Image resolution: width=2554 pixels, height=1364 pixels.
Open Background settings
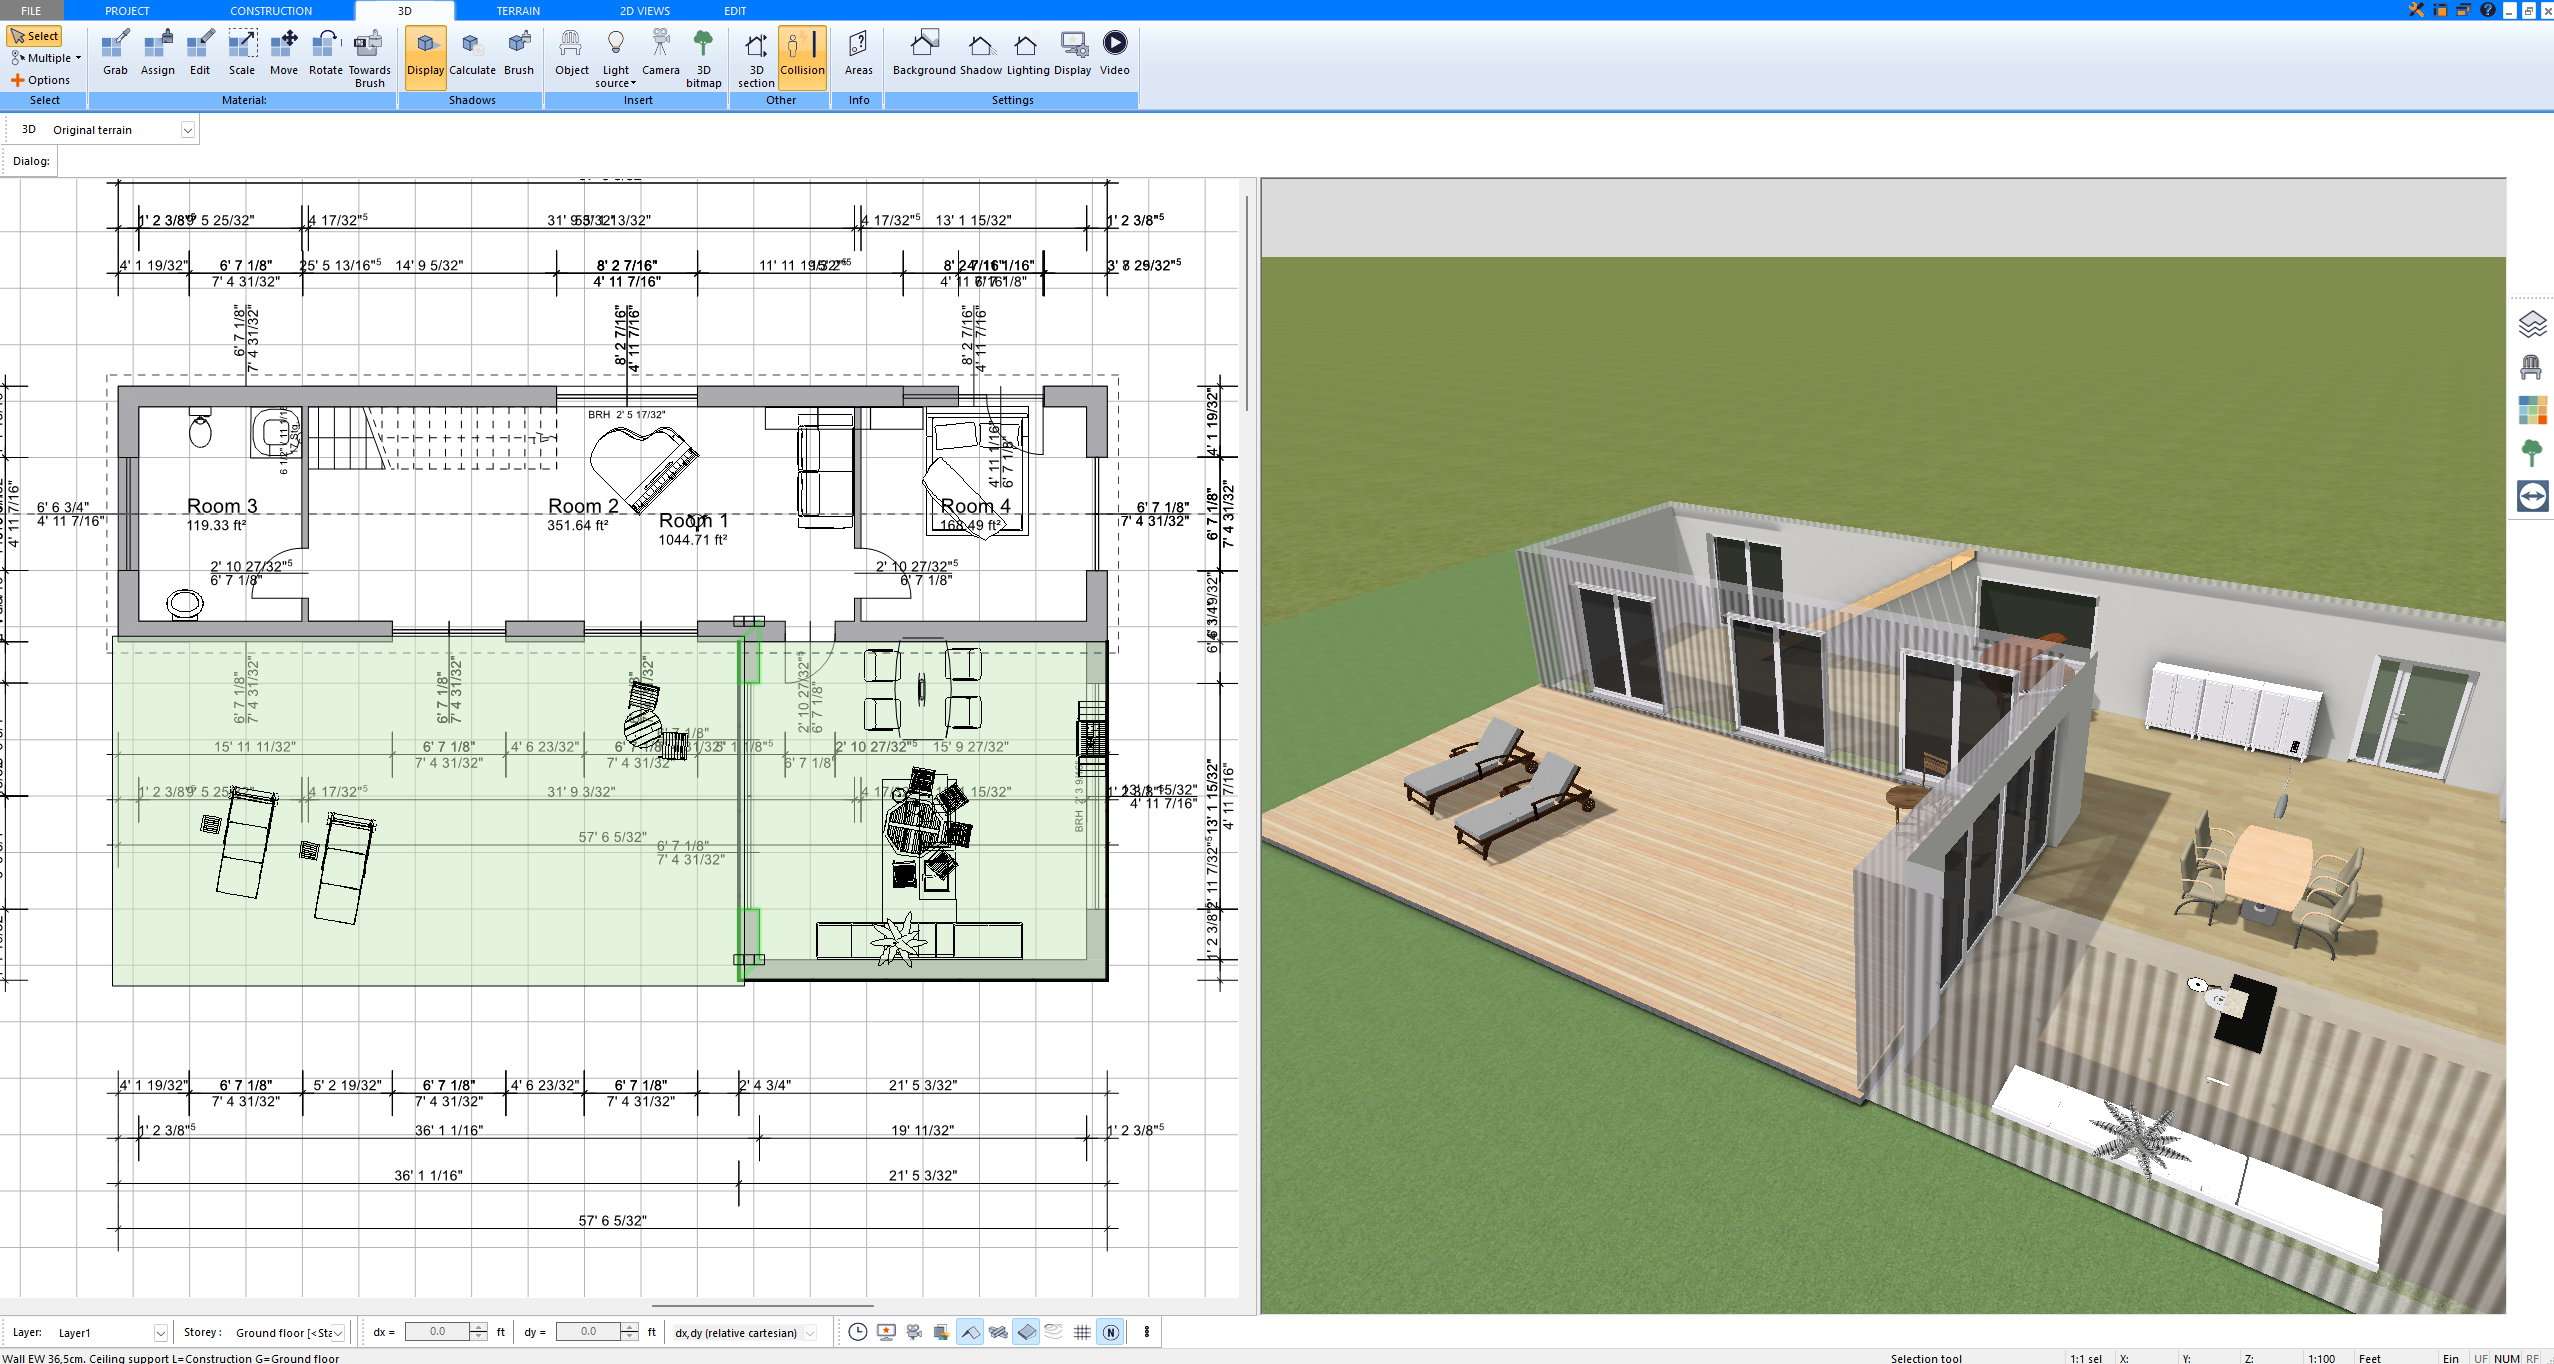click(924, 53)
